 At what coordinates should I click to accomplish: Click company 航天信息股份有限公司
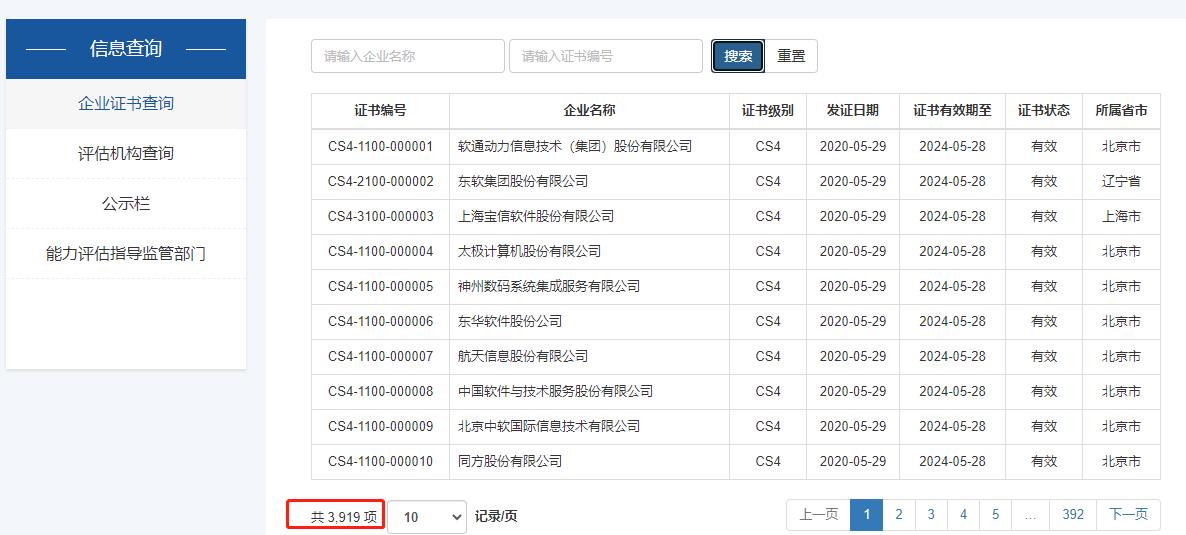click(523, 356)
